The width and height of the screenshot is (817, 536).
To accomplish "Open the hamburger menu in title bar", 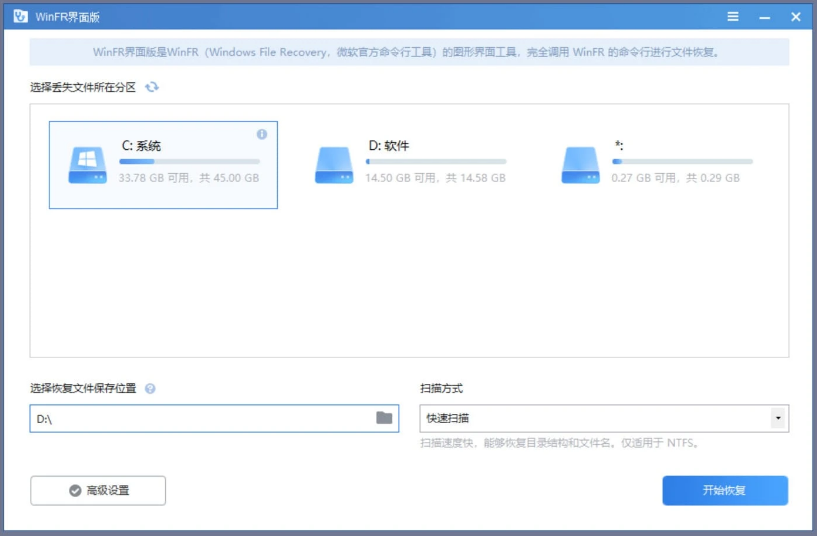I will (x=733, y=17).
